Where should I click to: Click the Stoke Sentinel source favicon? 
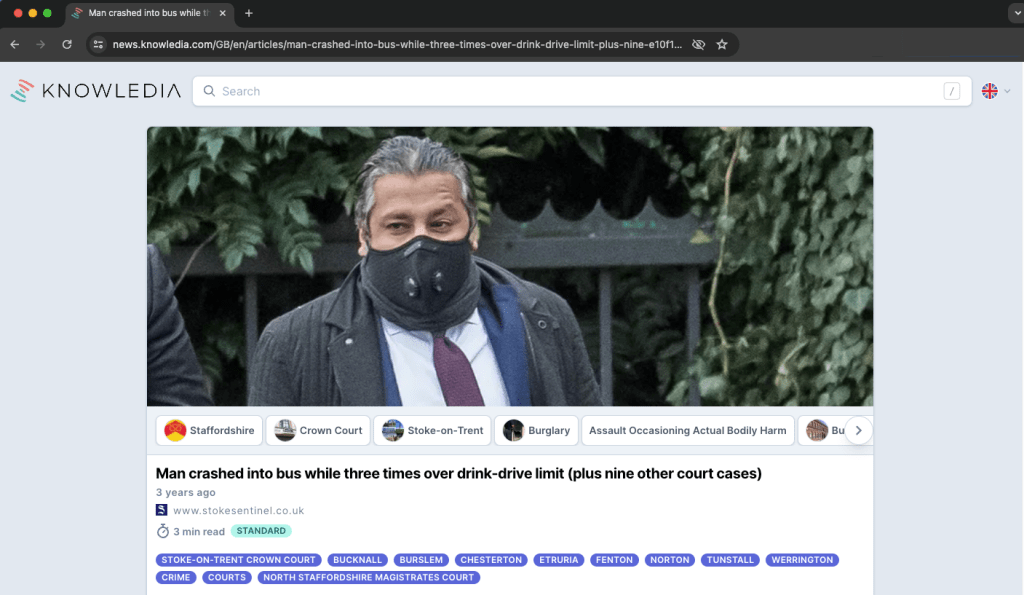coord(162,510)
